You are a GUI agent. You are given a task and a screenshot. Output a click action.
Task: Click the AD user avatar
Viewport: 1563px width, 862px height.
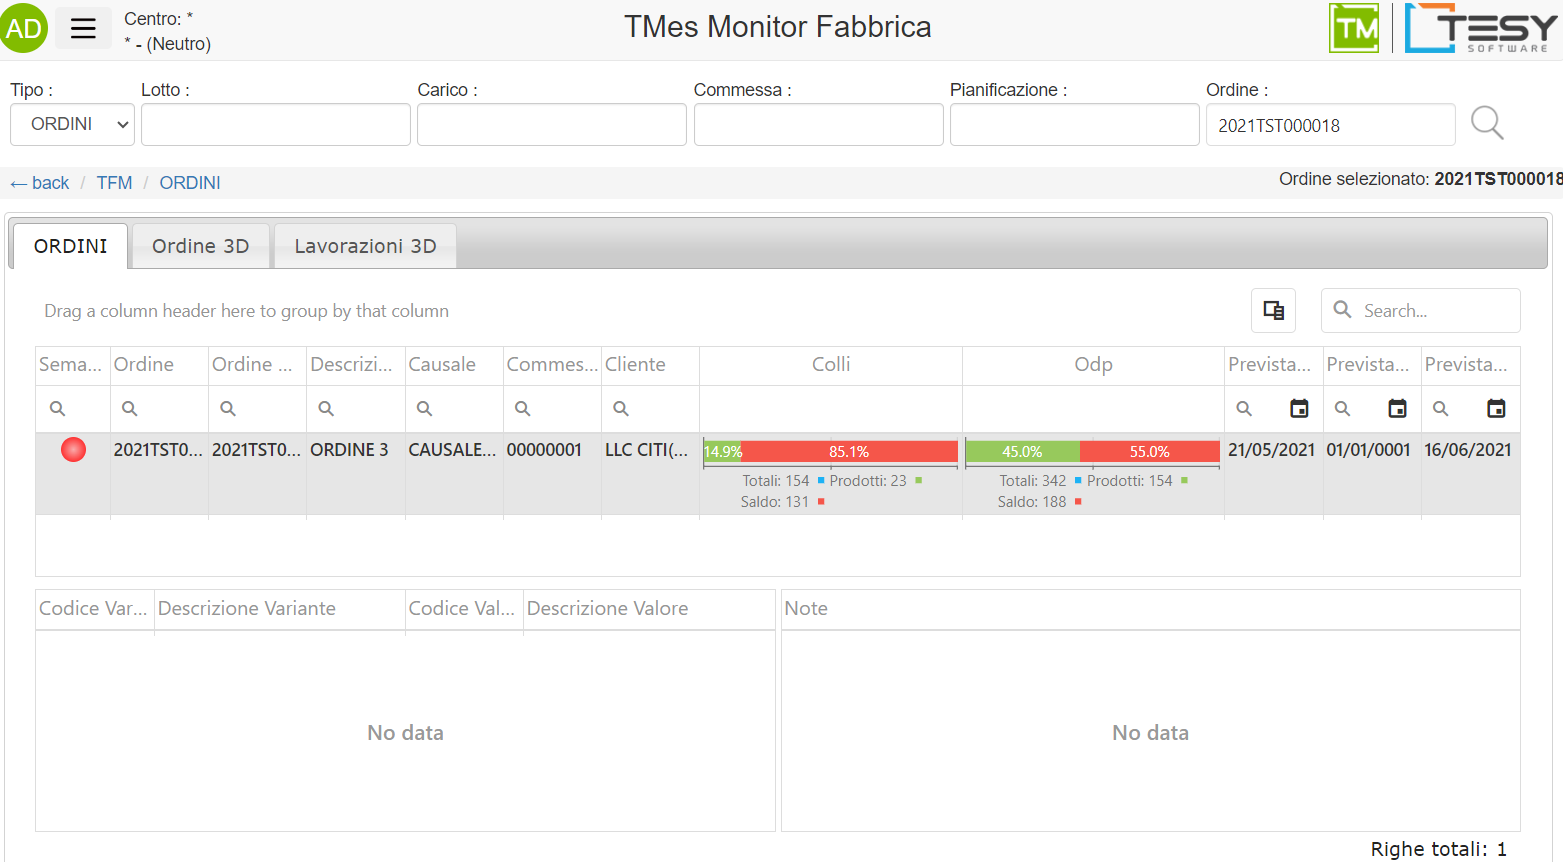tap(23, 28)
